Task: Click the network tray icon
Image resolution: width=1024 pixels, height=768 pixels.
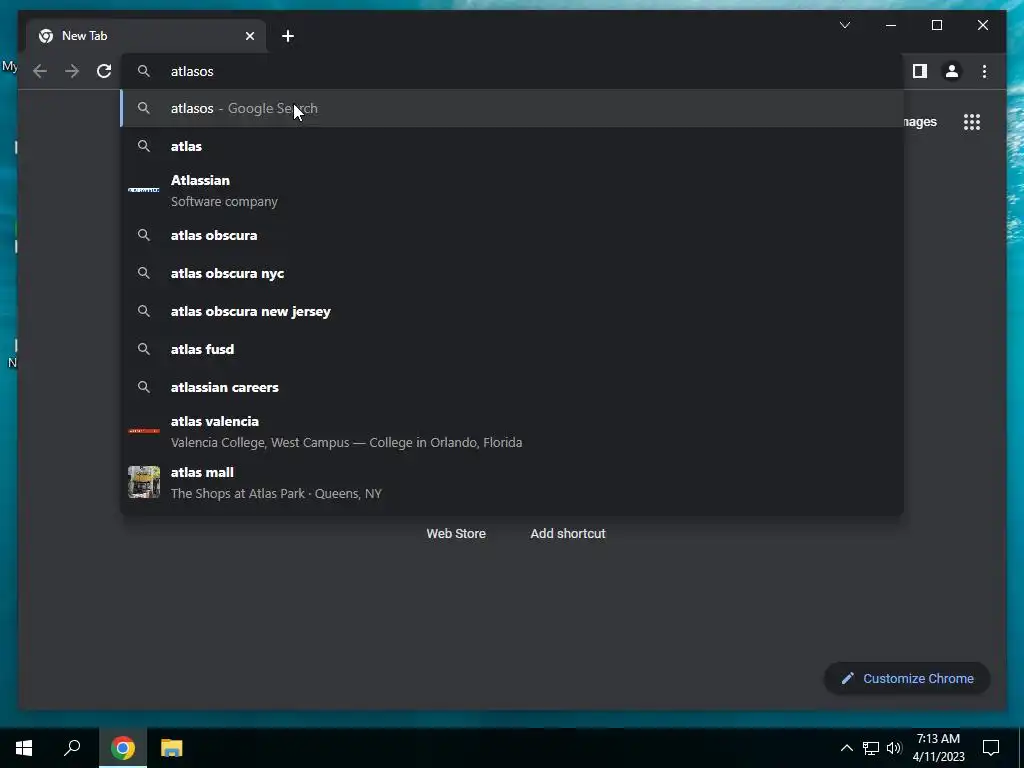Action: tap(871, 748)
